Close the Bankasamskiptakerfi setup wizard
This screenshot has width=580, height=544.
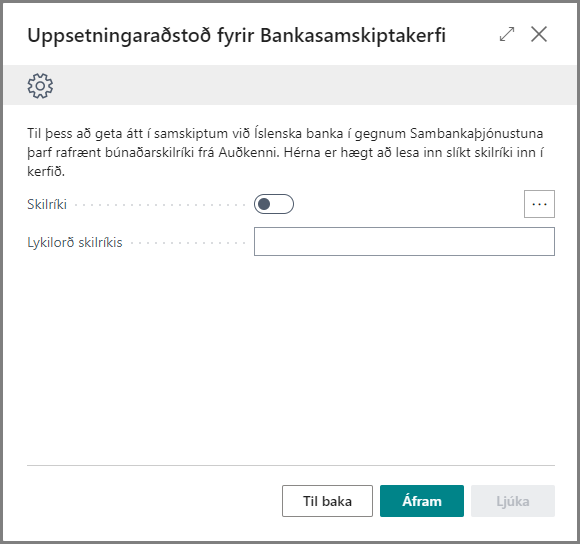click(x=539, y=34)
